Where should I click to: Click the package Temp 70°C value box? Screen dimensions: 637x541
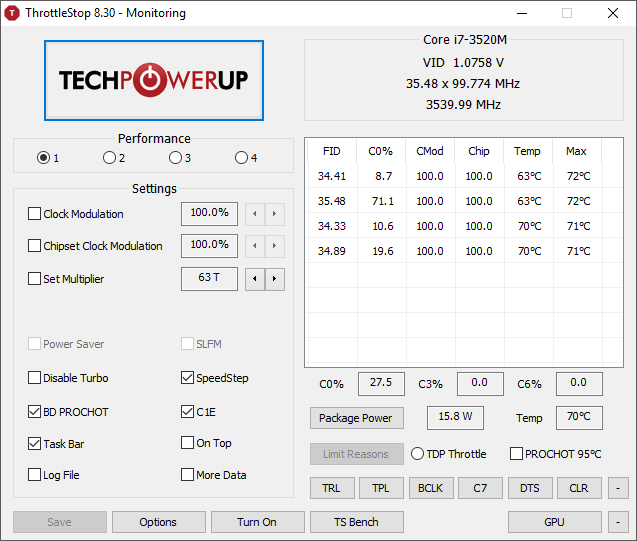579,418
